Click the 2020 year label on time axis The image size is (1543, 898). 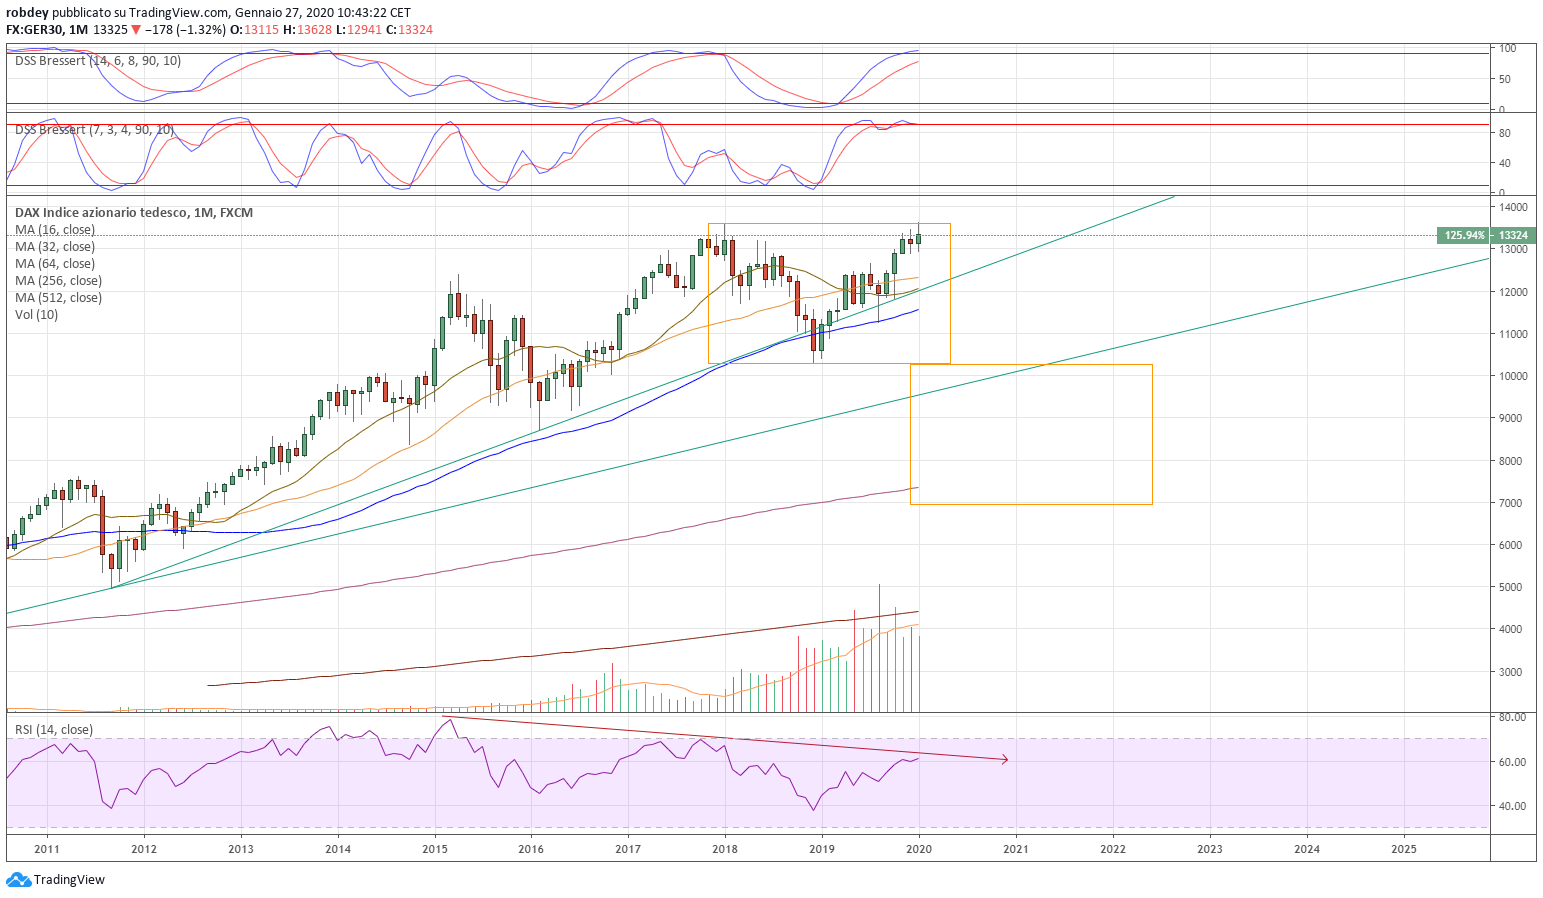coord(919,849)
